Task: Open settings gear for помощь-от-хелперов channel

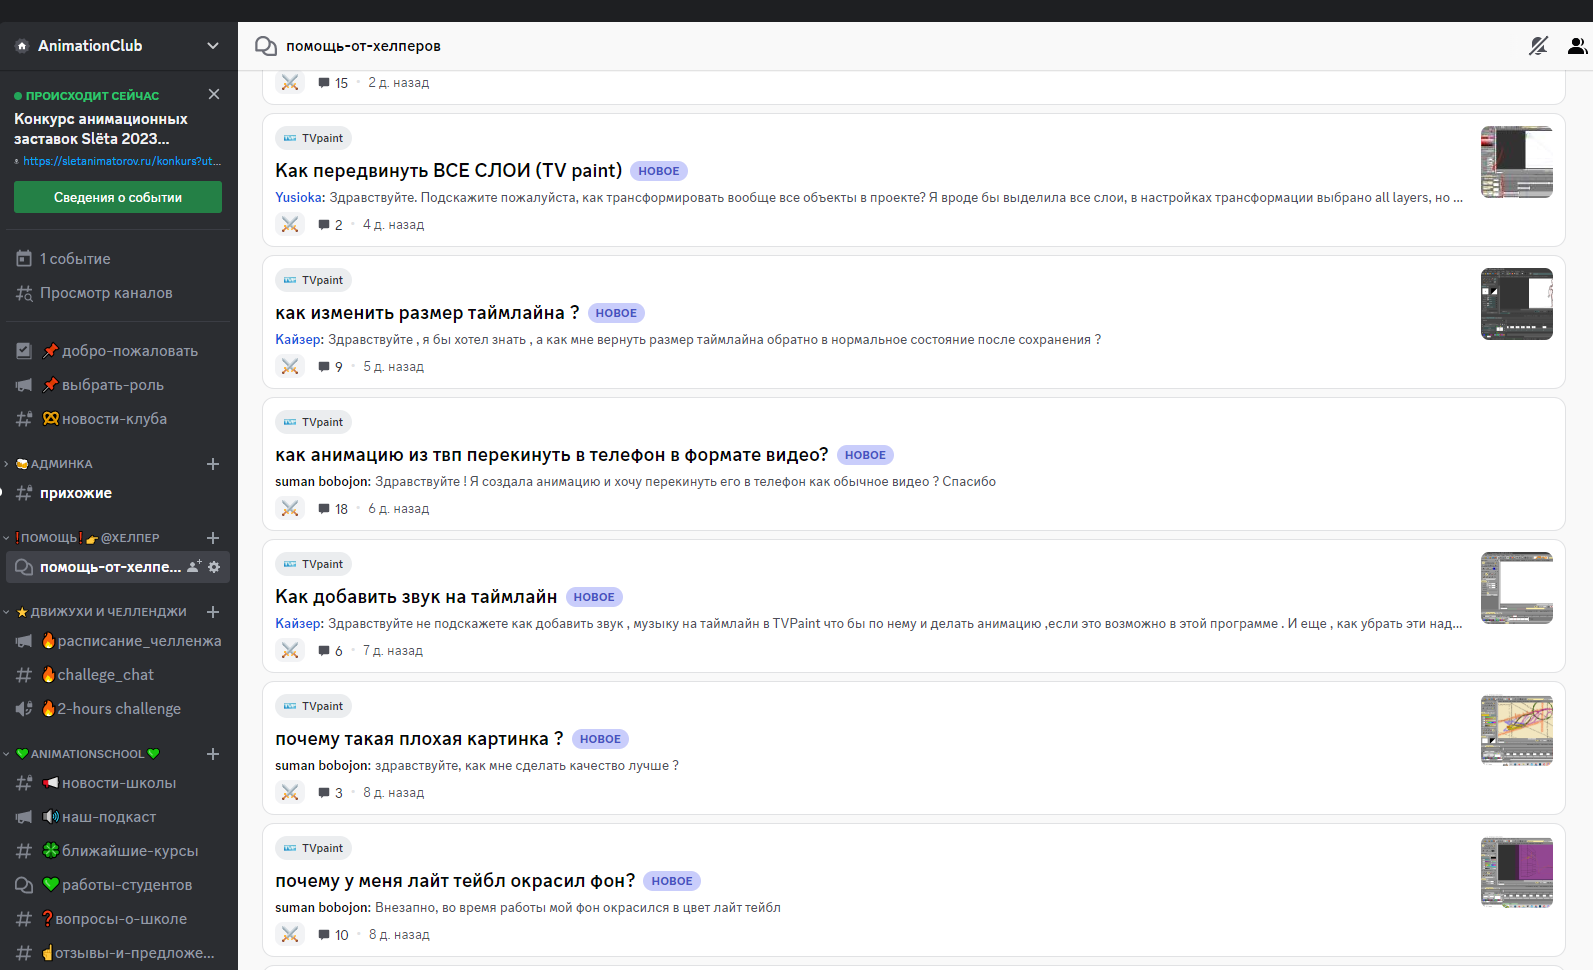Action: [214, 567]
